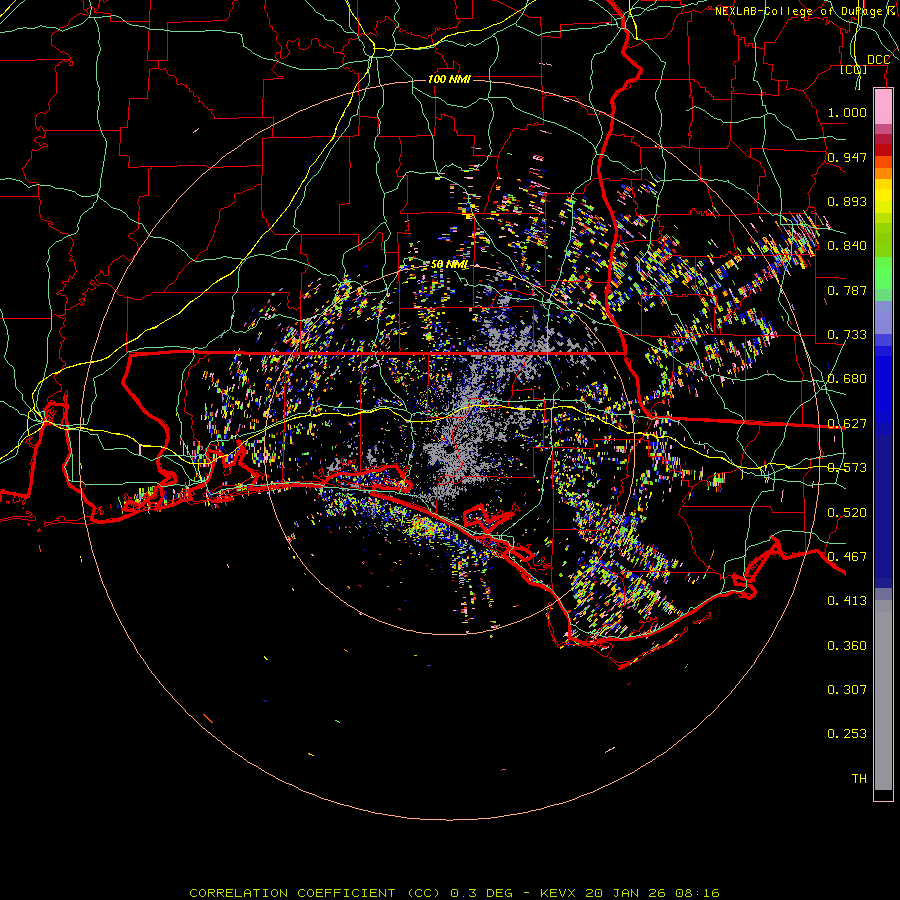Screen dimensions: 900x900
Task: Click the 0.413 legend value
Action: [847, 601]
